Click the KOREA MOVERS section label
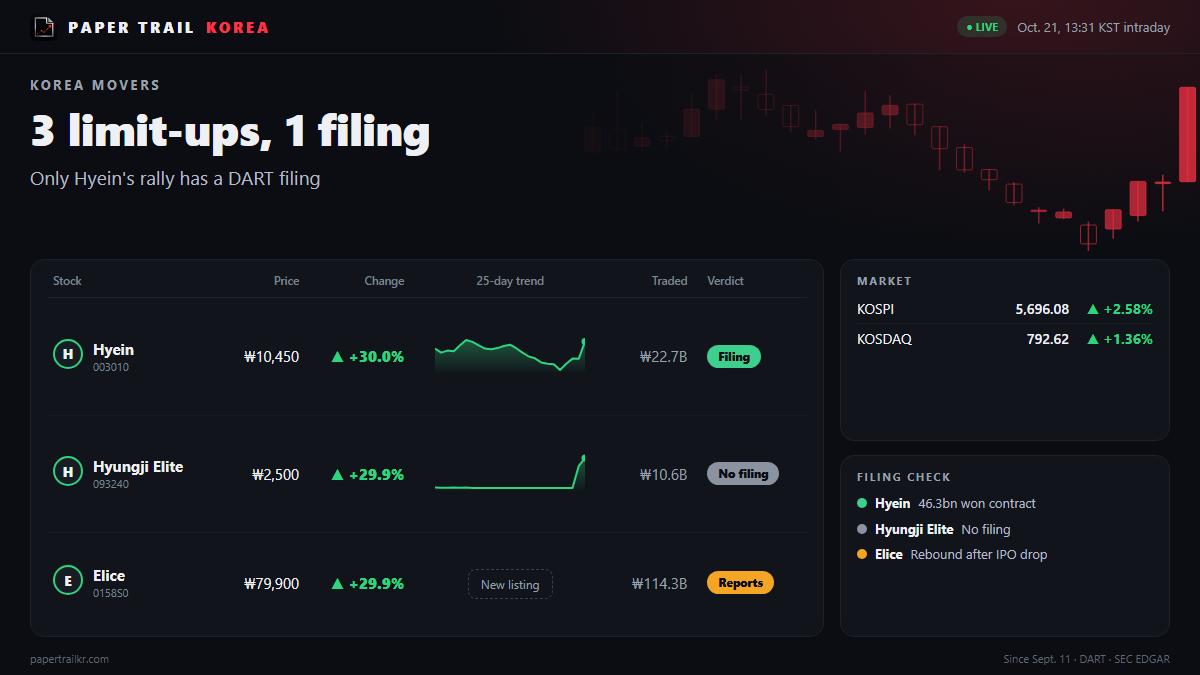 tap(95, 86)
